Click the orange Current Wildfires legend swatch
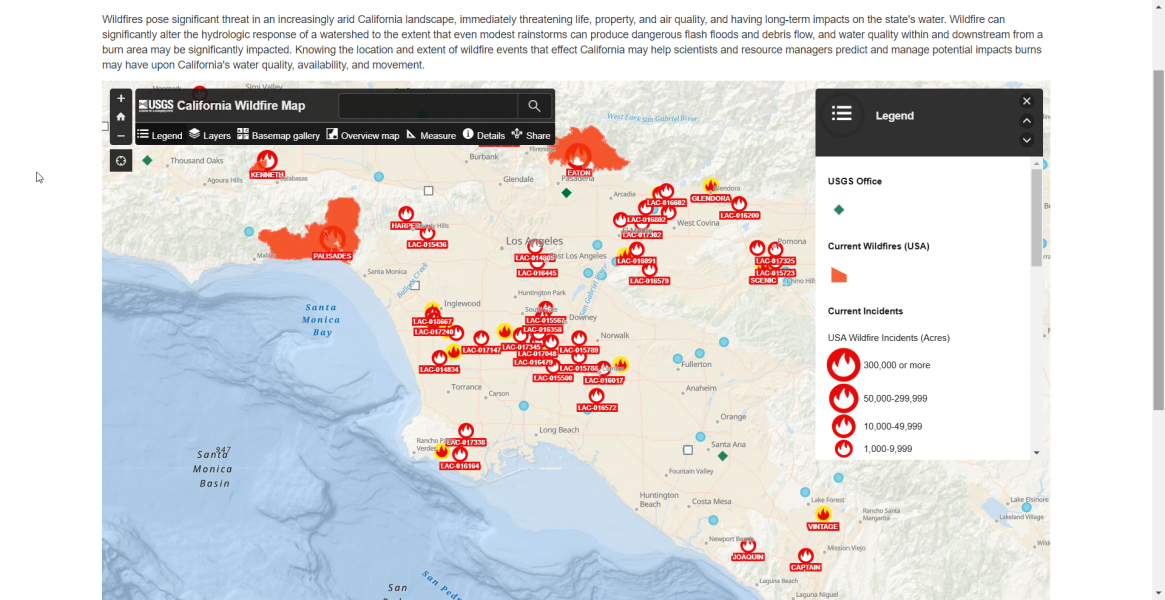The image size is (1165, 600). pos(839,276)
